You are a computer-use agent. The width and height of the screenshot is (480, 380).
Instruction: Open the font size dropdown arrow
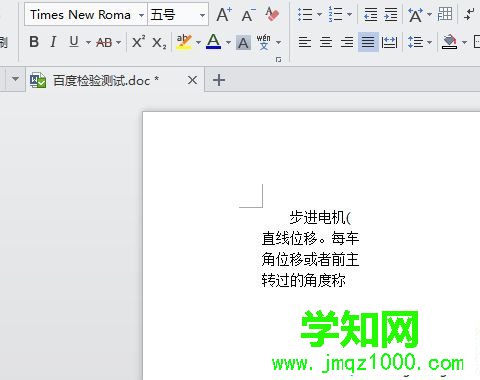point(202,15)
